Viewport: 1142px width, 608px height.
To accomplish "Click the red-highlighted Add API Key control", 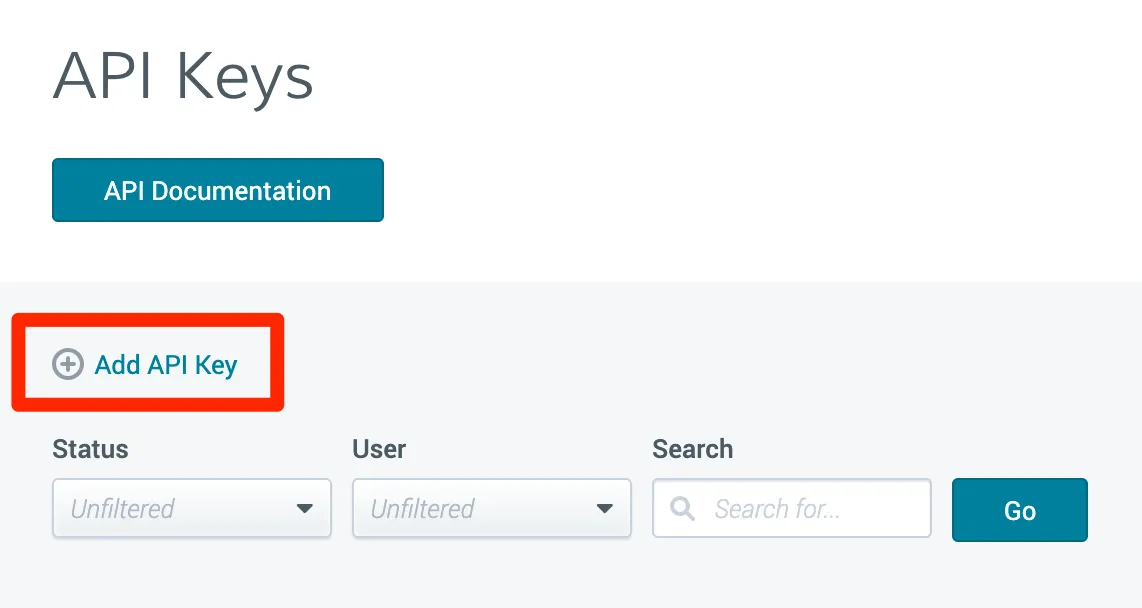I will [147, 365].
